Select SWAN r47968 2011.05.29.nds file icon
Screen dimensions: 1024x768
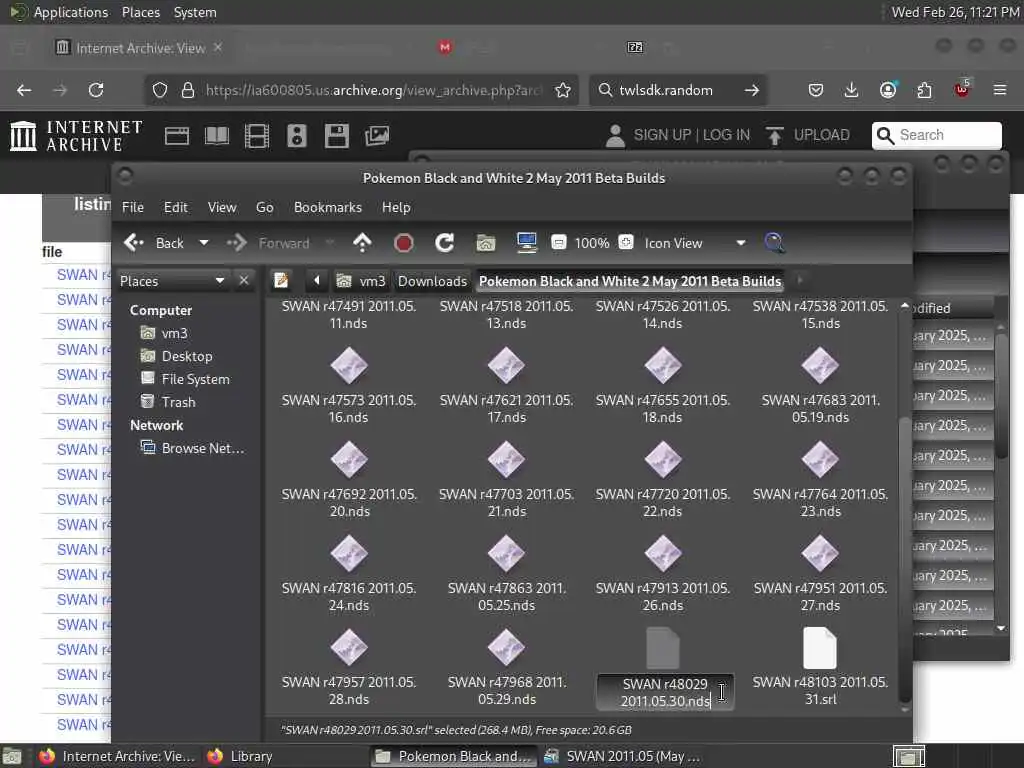(506, 648)
